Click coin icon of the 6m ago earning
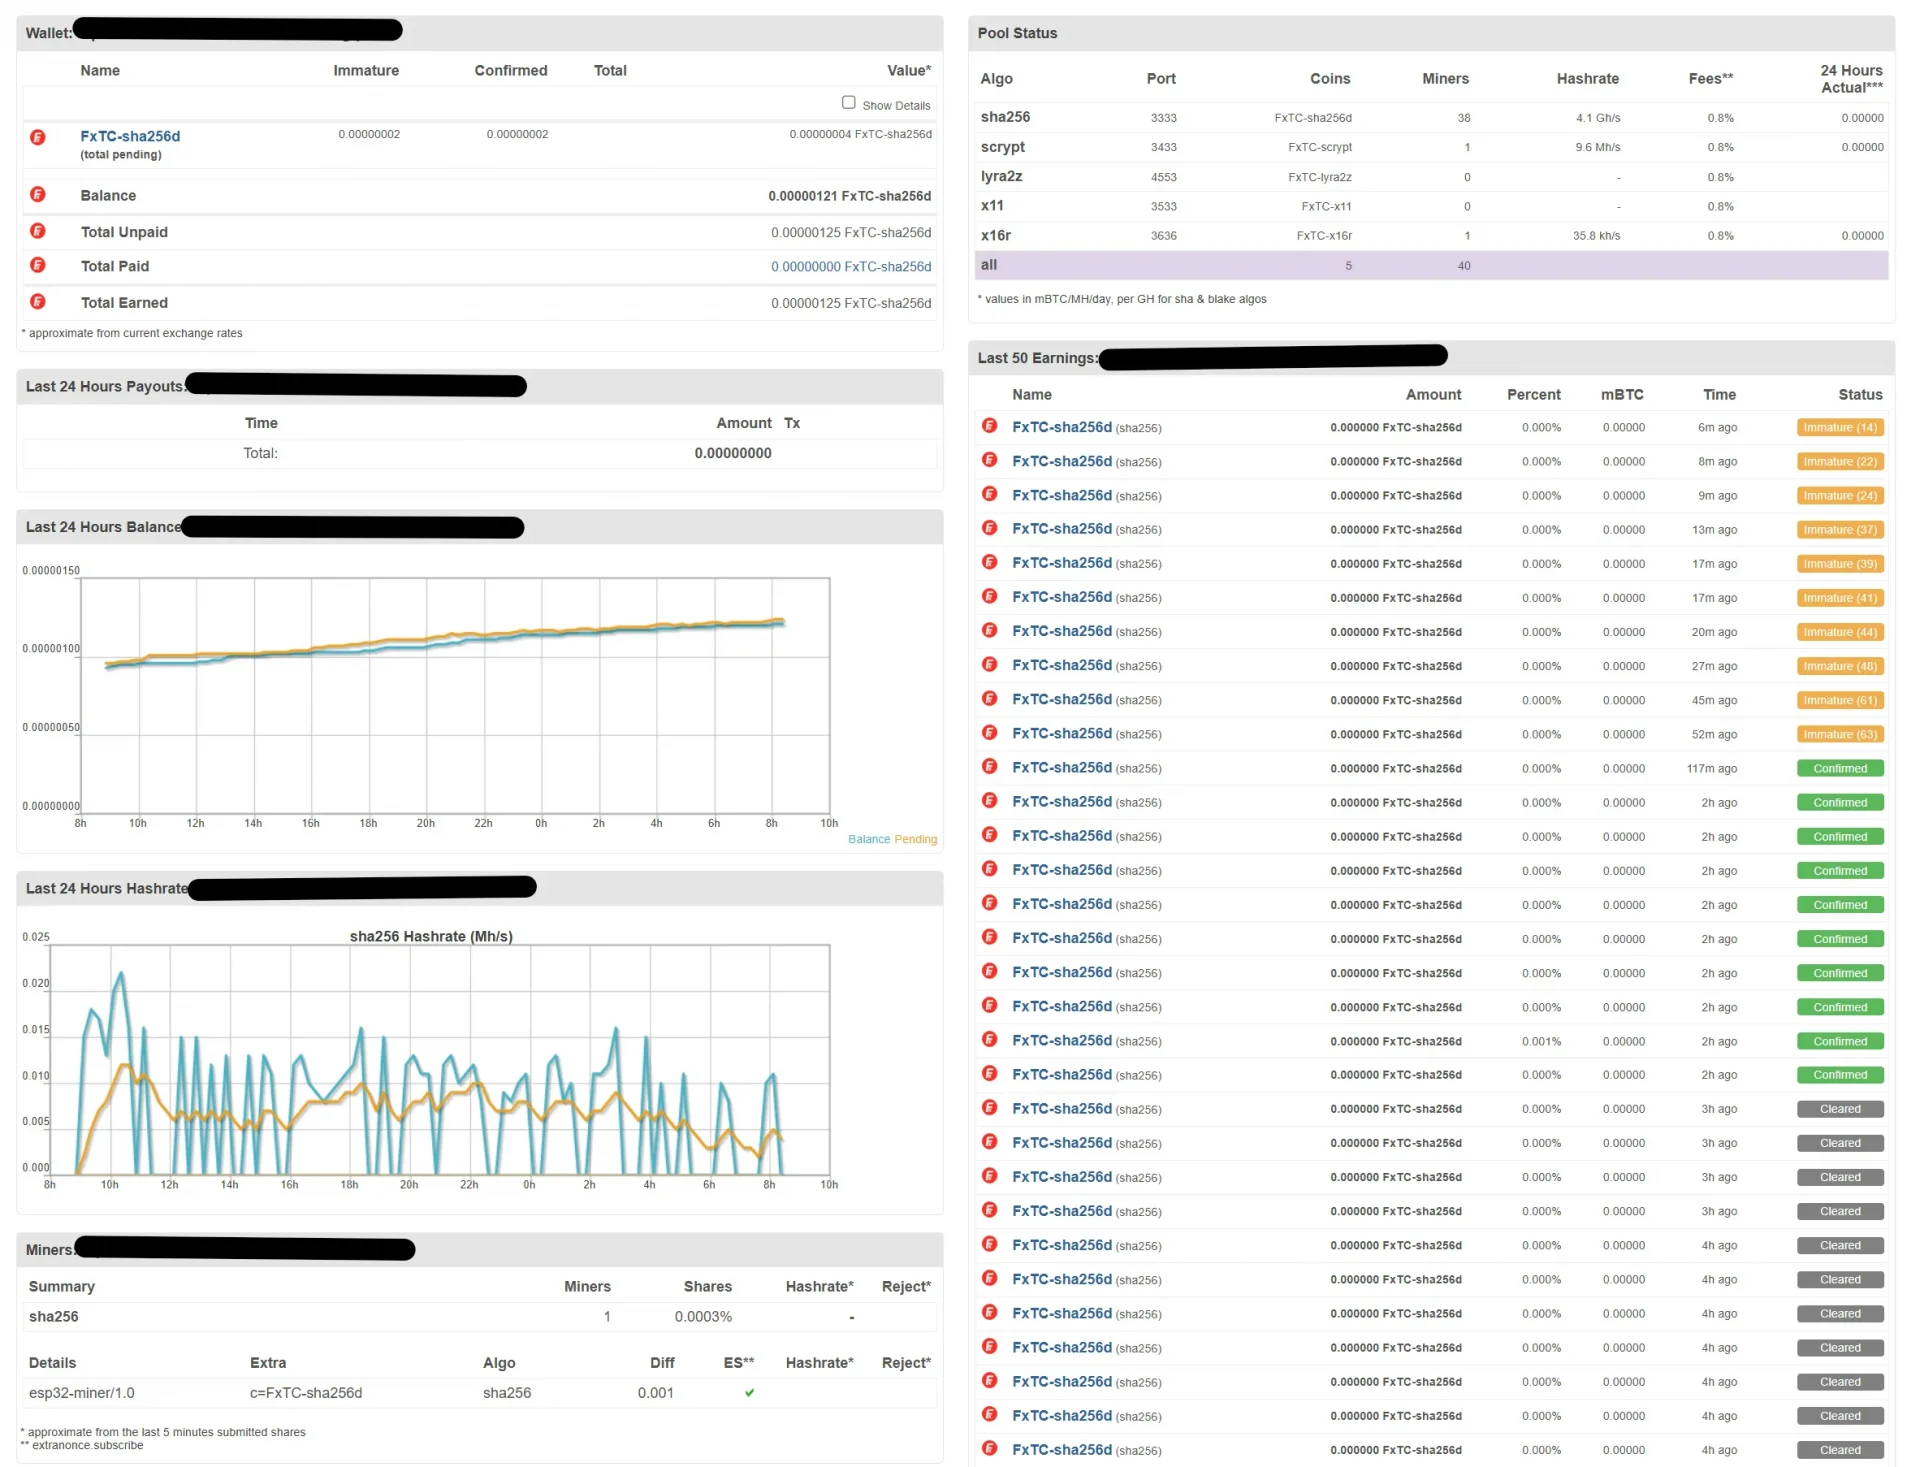The image size is (1920, 1467). [990, 427]
